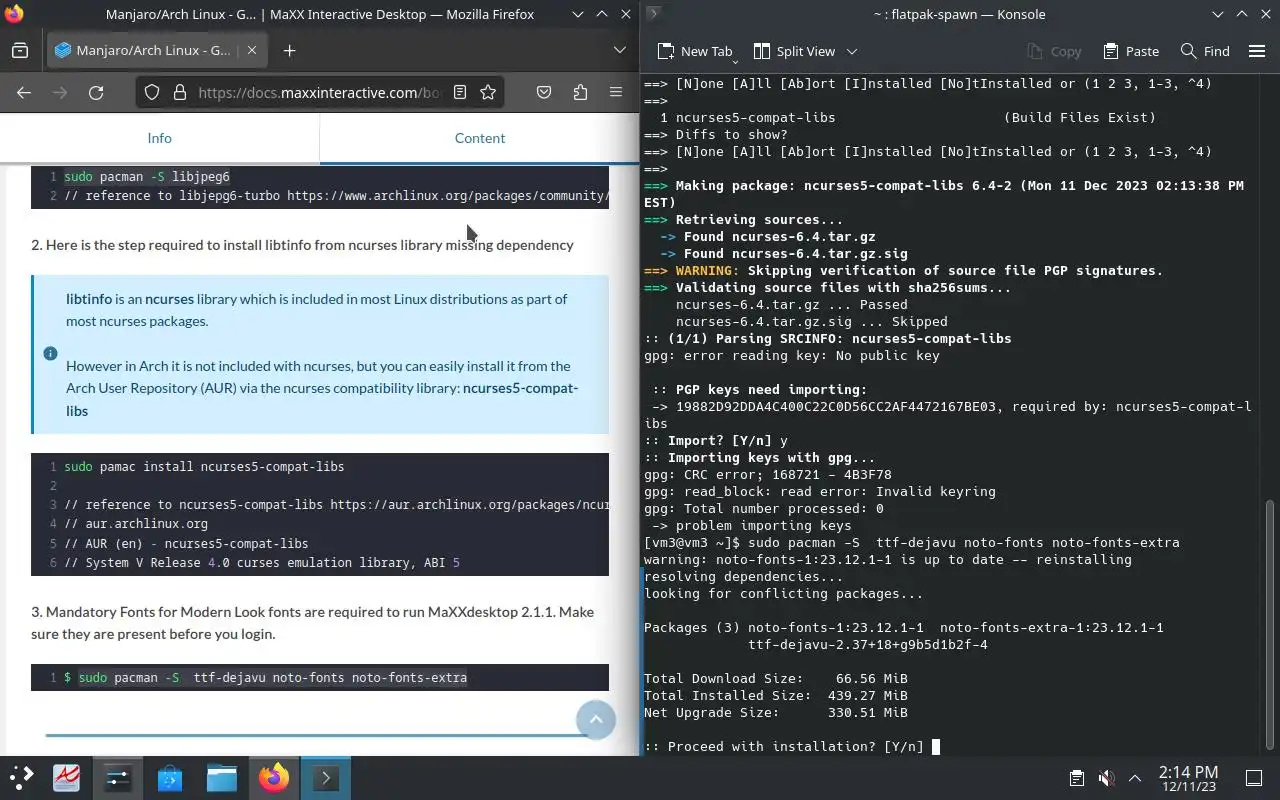This screenshot has width=1280, height=800.
Task: Click the scroll-to-top round button
Action: click(596, 719)
